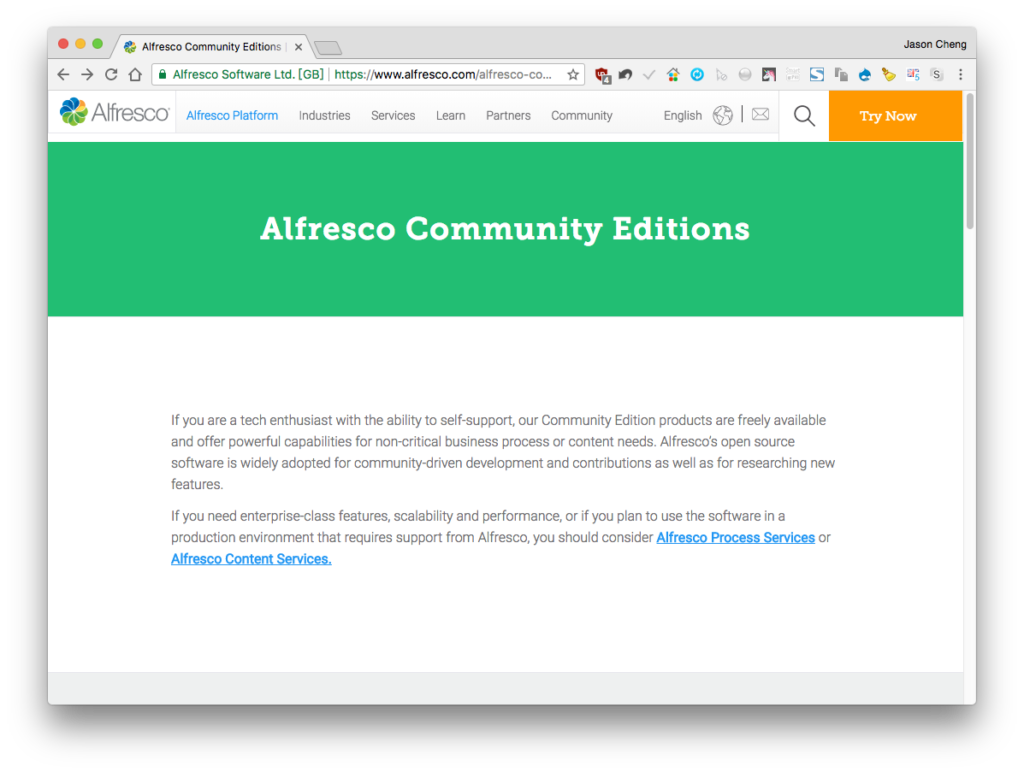Open the blue S-square extension icon
1024x773 pixels.
coord(816,74)
